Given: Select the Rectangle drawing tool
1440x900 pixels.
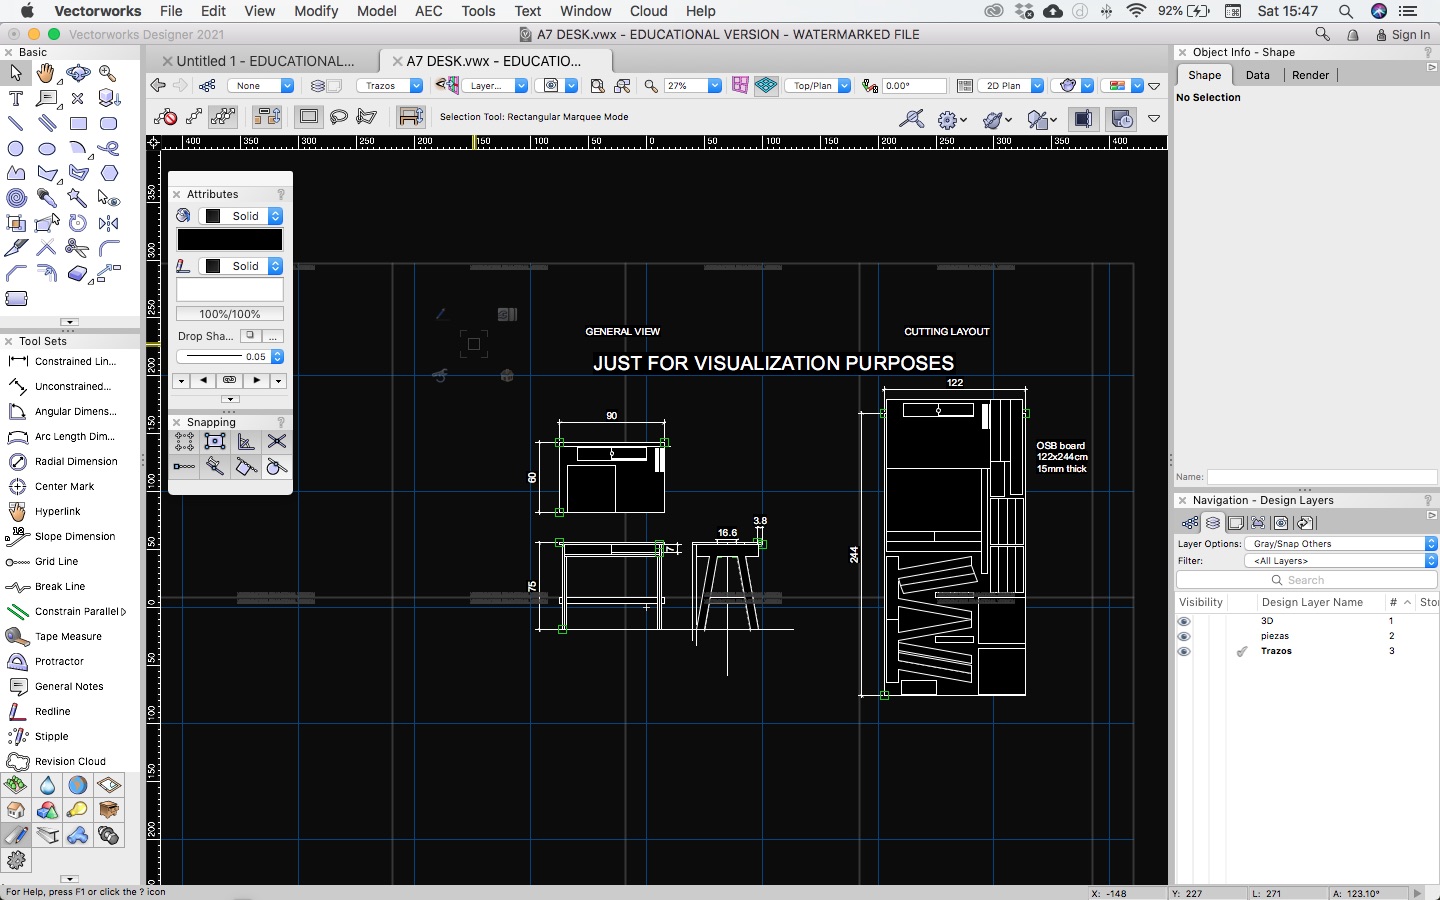Looking at the screenshot, I should [x=78, y=124].
